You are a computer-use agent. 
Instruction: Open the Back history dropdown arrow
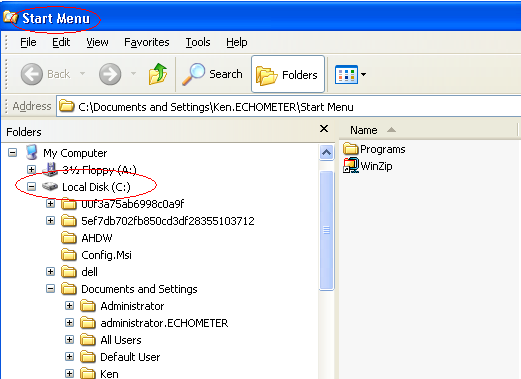(82, 73)
